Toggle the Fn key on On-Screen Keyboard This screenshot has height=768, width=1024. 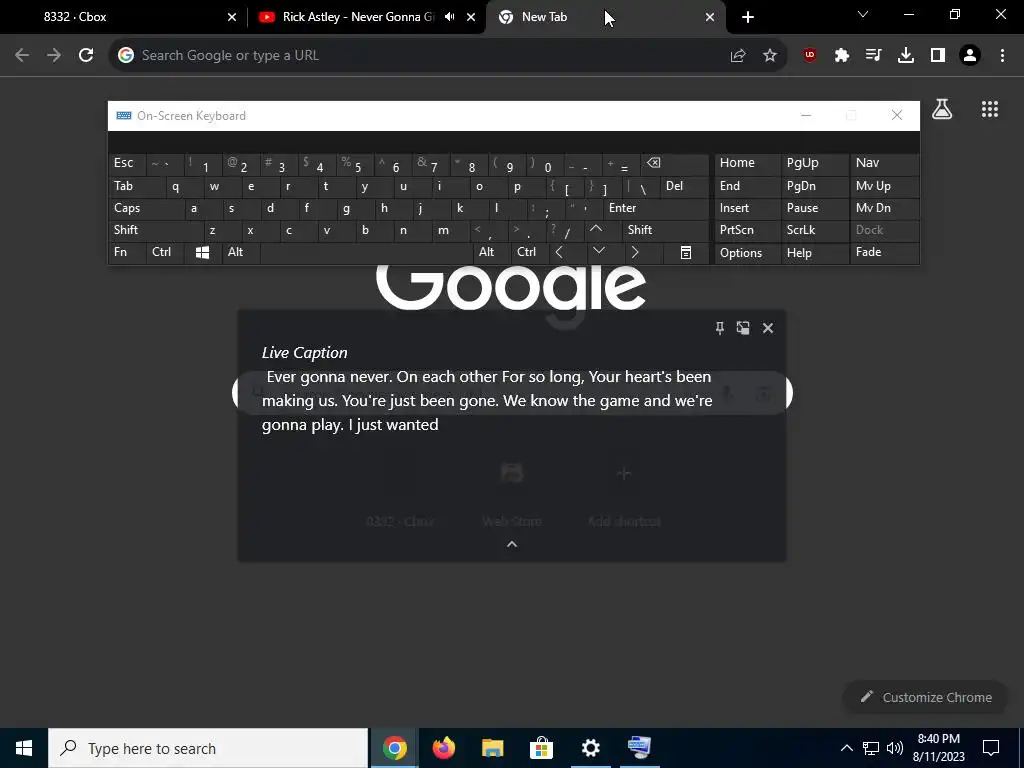coord(127,252)
